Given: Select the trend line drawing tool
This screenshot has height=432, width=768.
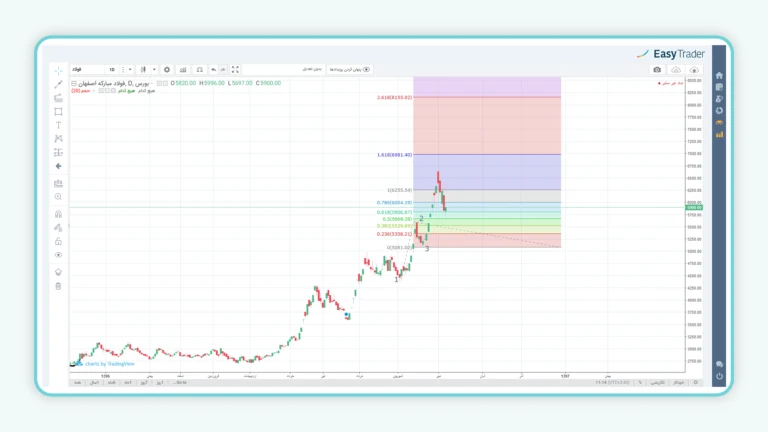Looking at the screenshot, I should click(58, 84).
